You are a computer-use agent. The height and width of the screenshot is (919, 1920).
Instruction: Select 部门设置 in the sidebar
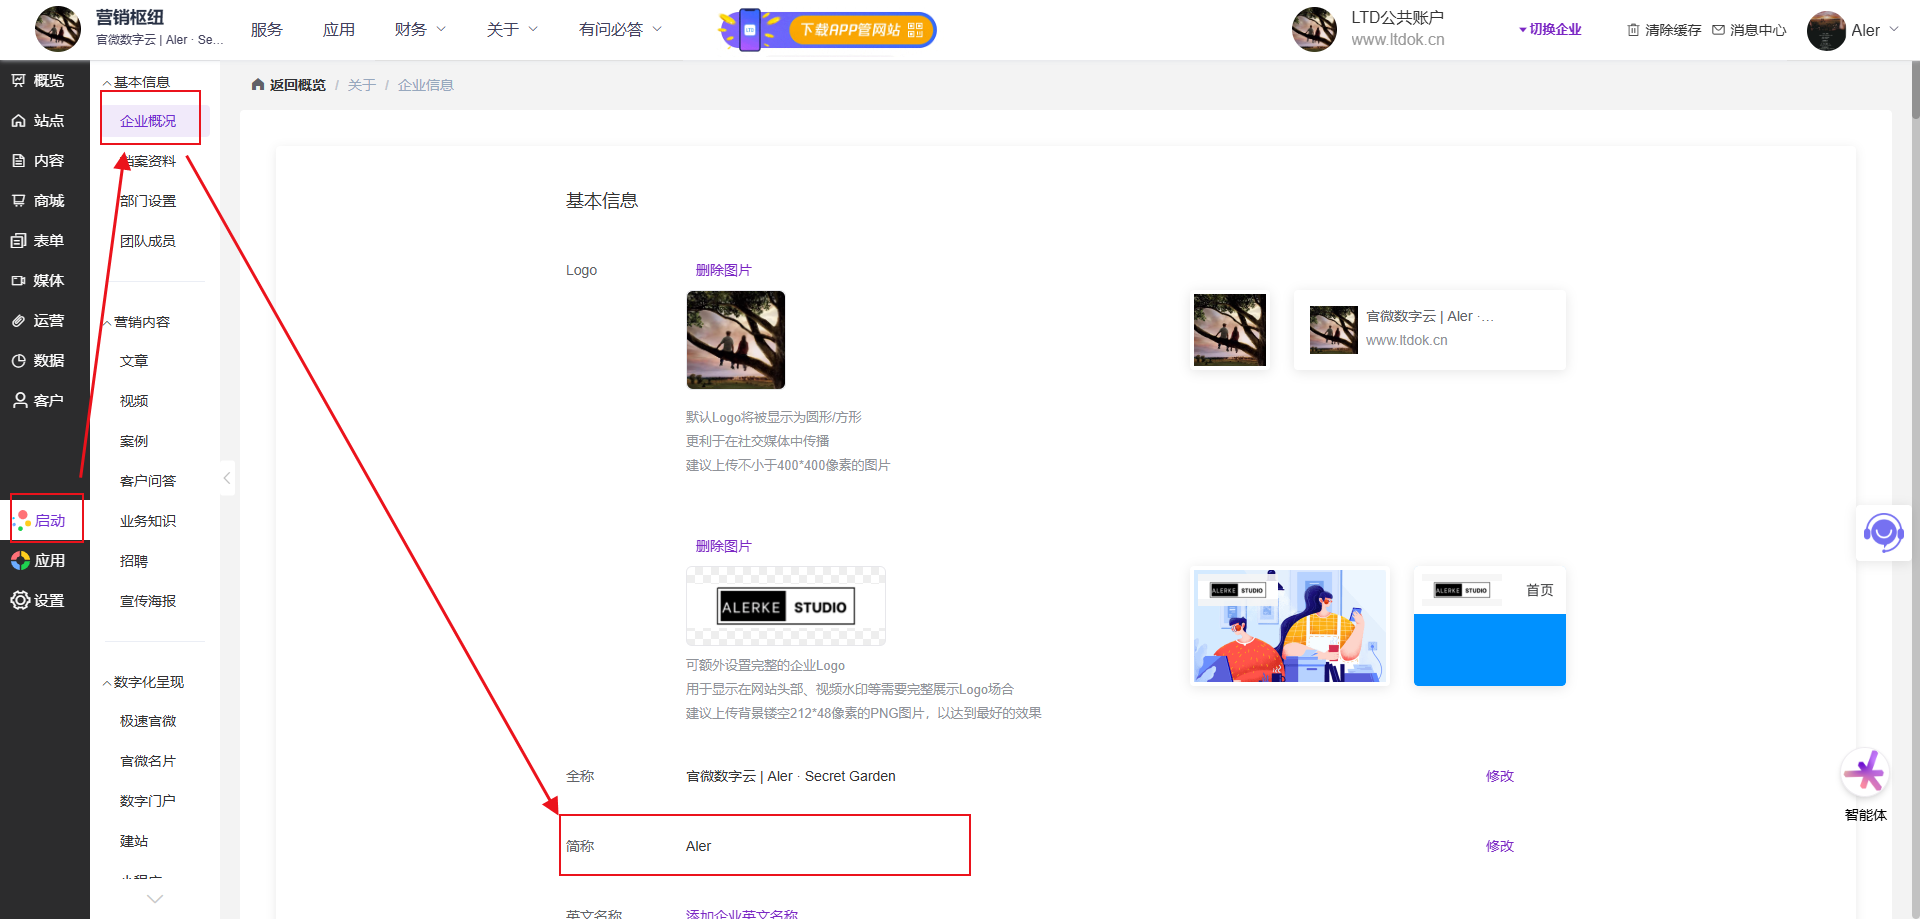tap(148, 201)
